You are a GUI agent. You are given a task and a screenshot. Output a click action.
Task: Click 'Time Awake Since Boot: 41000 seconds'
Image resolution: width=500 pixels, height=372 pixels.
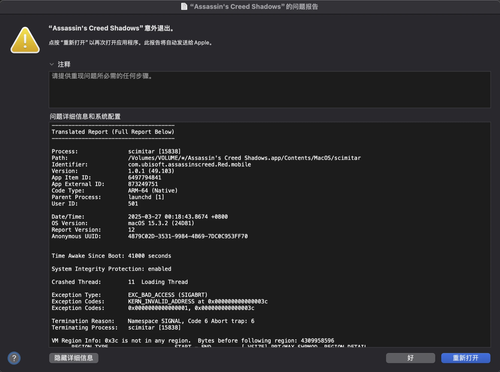(111, 256)
